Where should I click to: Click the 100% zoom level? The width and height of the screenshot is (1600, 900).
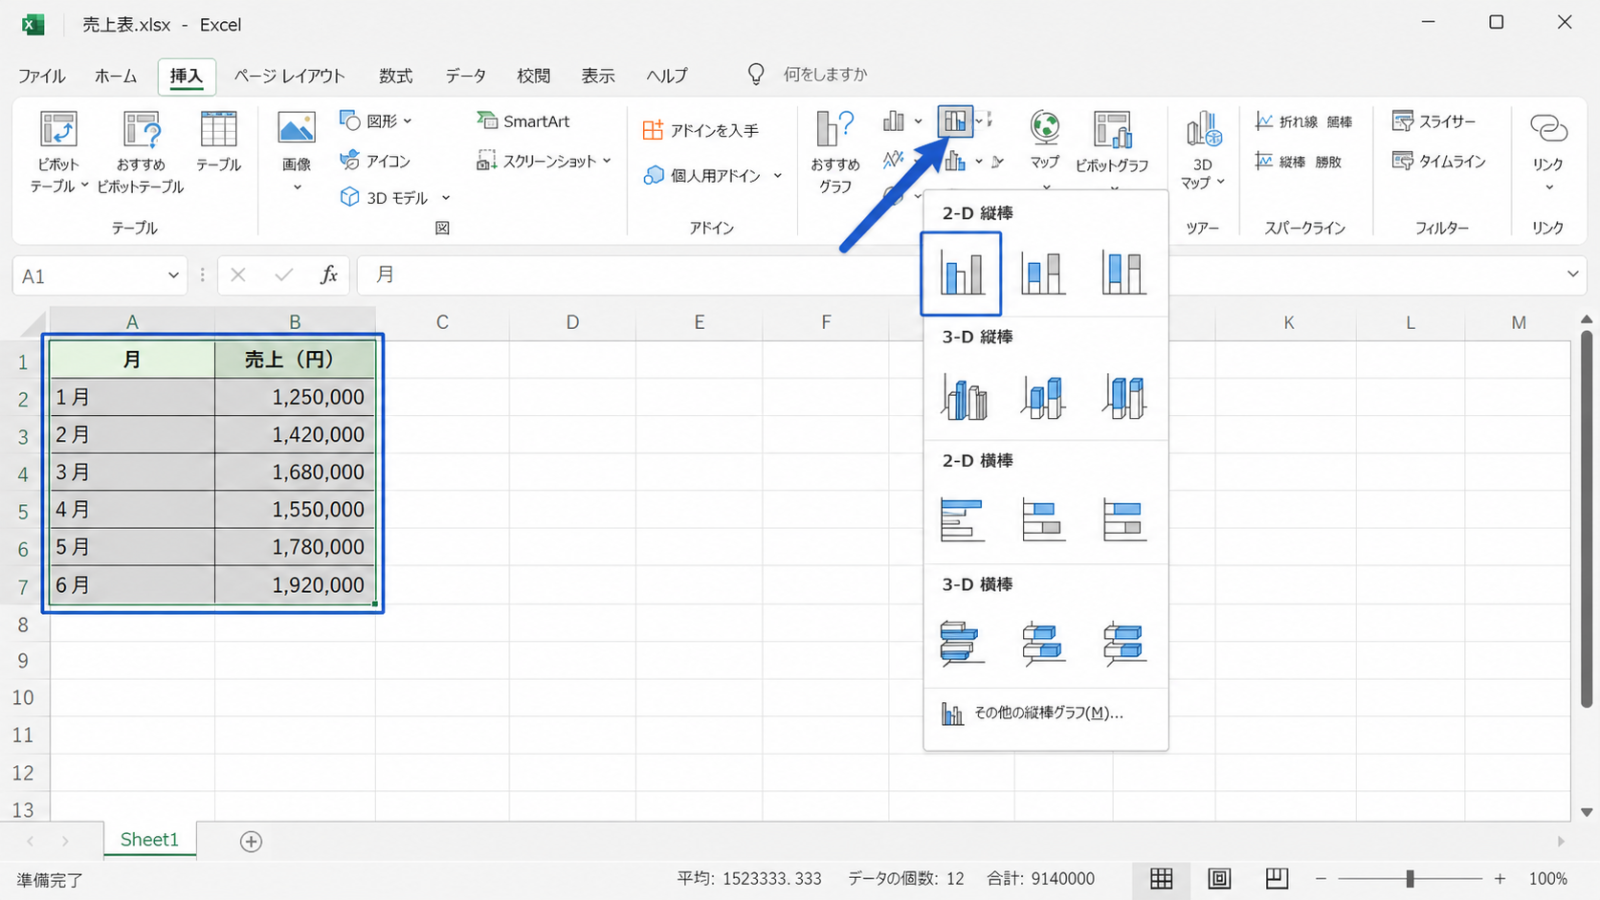click(x=1548, y=879)
